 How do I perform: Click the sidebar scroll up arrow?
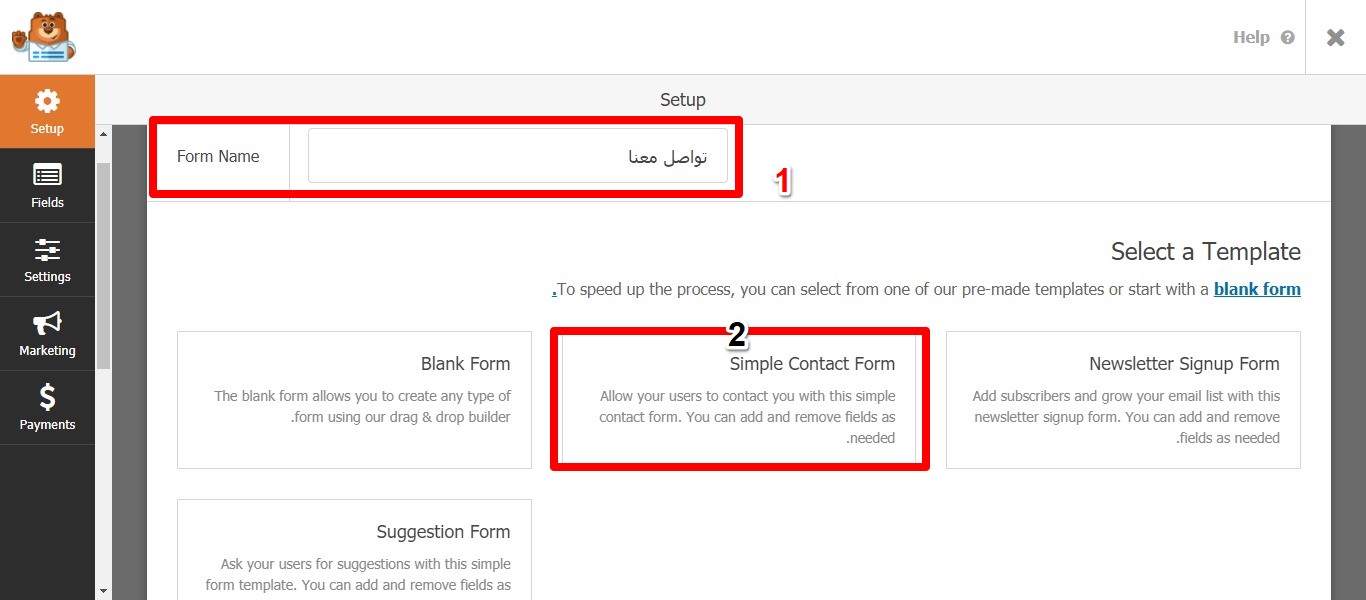pyautogui.click(x=103, y=134)
